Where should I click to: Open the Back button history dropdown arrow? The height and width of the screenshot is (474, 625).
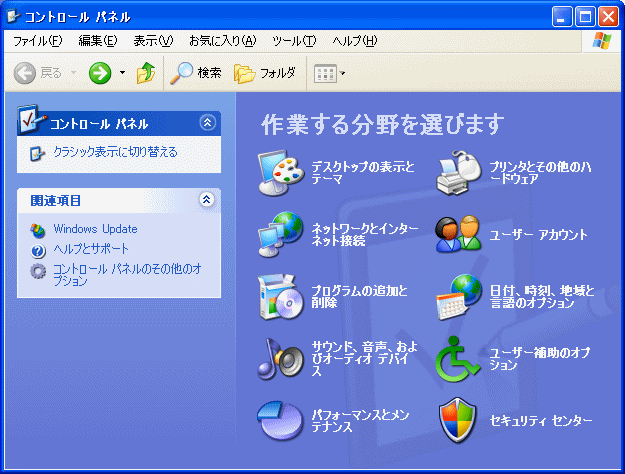(73, 73)
